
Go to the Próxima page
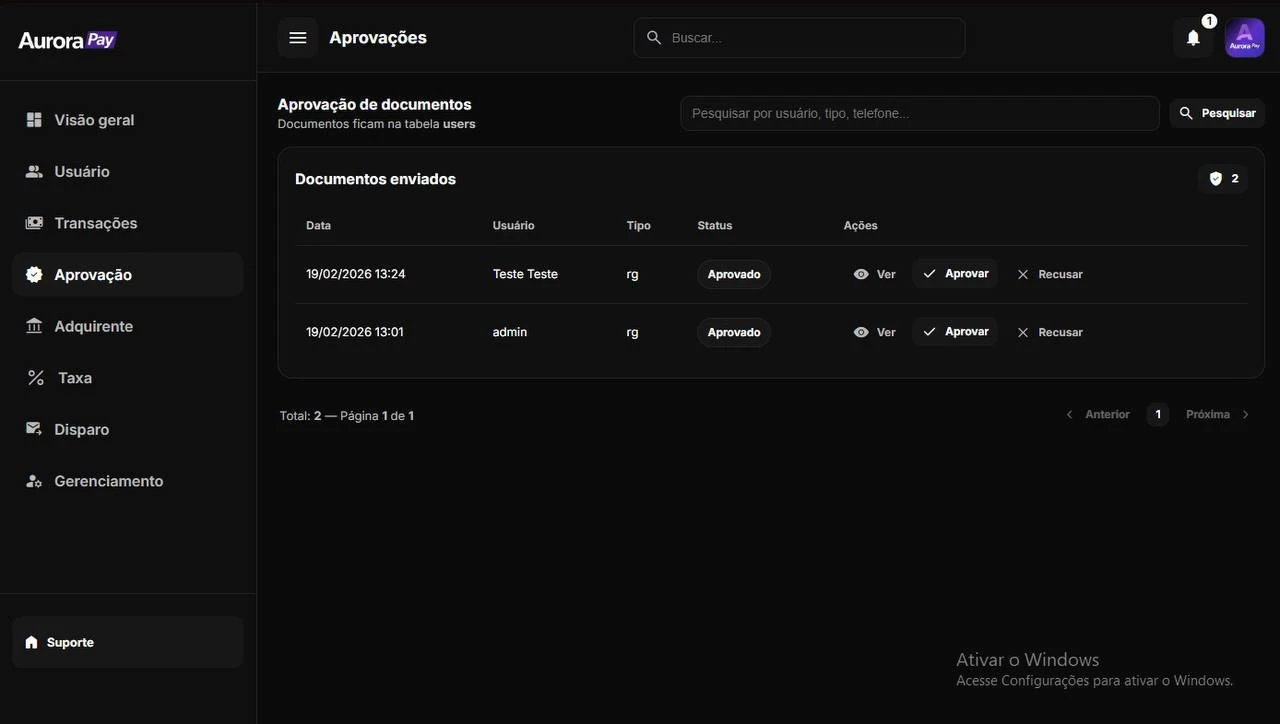[1217, 414]
